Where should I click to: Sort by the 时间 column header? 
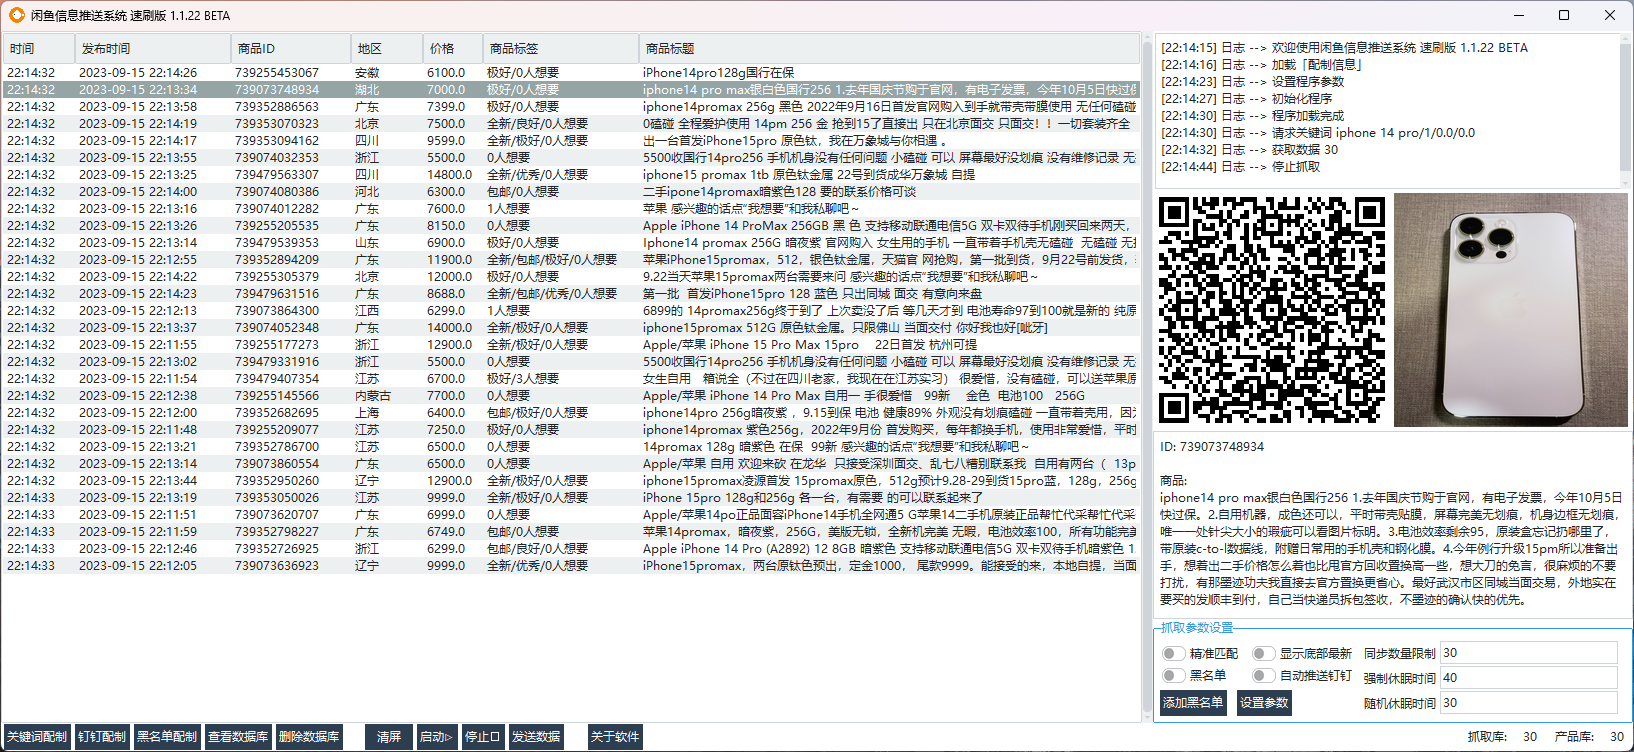[39, 48]
